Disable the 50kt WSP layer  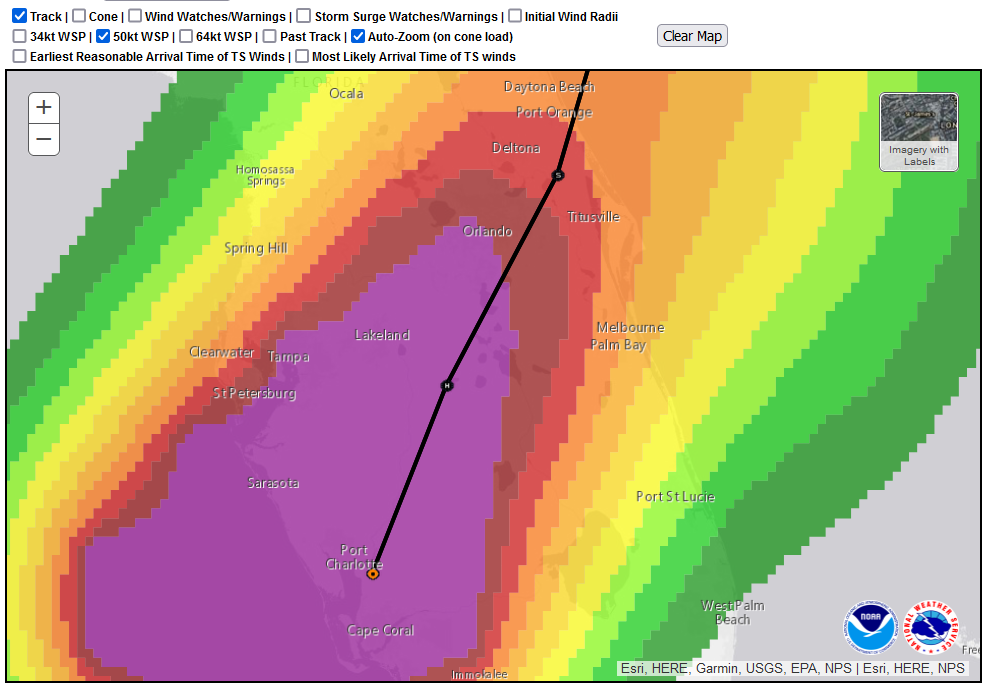(x=103, y=36)
